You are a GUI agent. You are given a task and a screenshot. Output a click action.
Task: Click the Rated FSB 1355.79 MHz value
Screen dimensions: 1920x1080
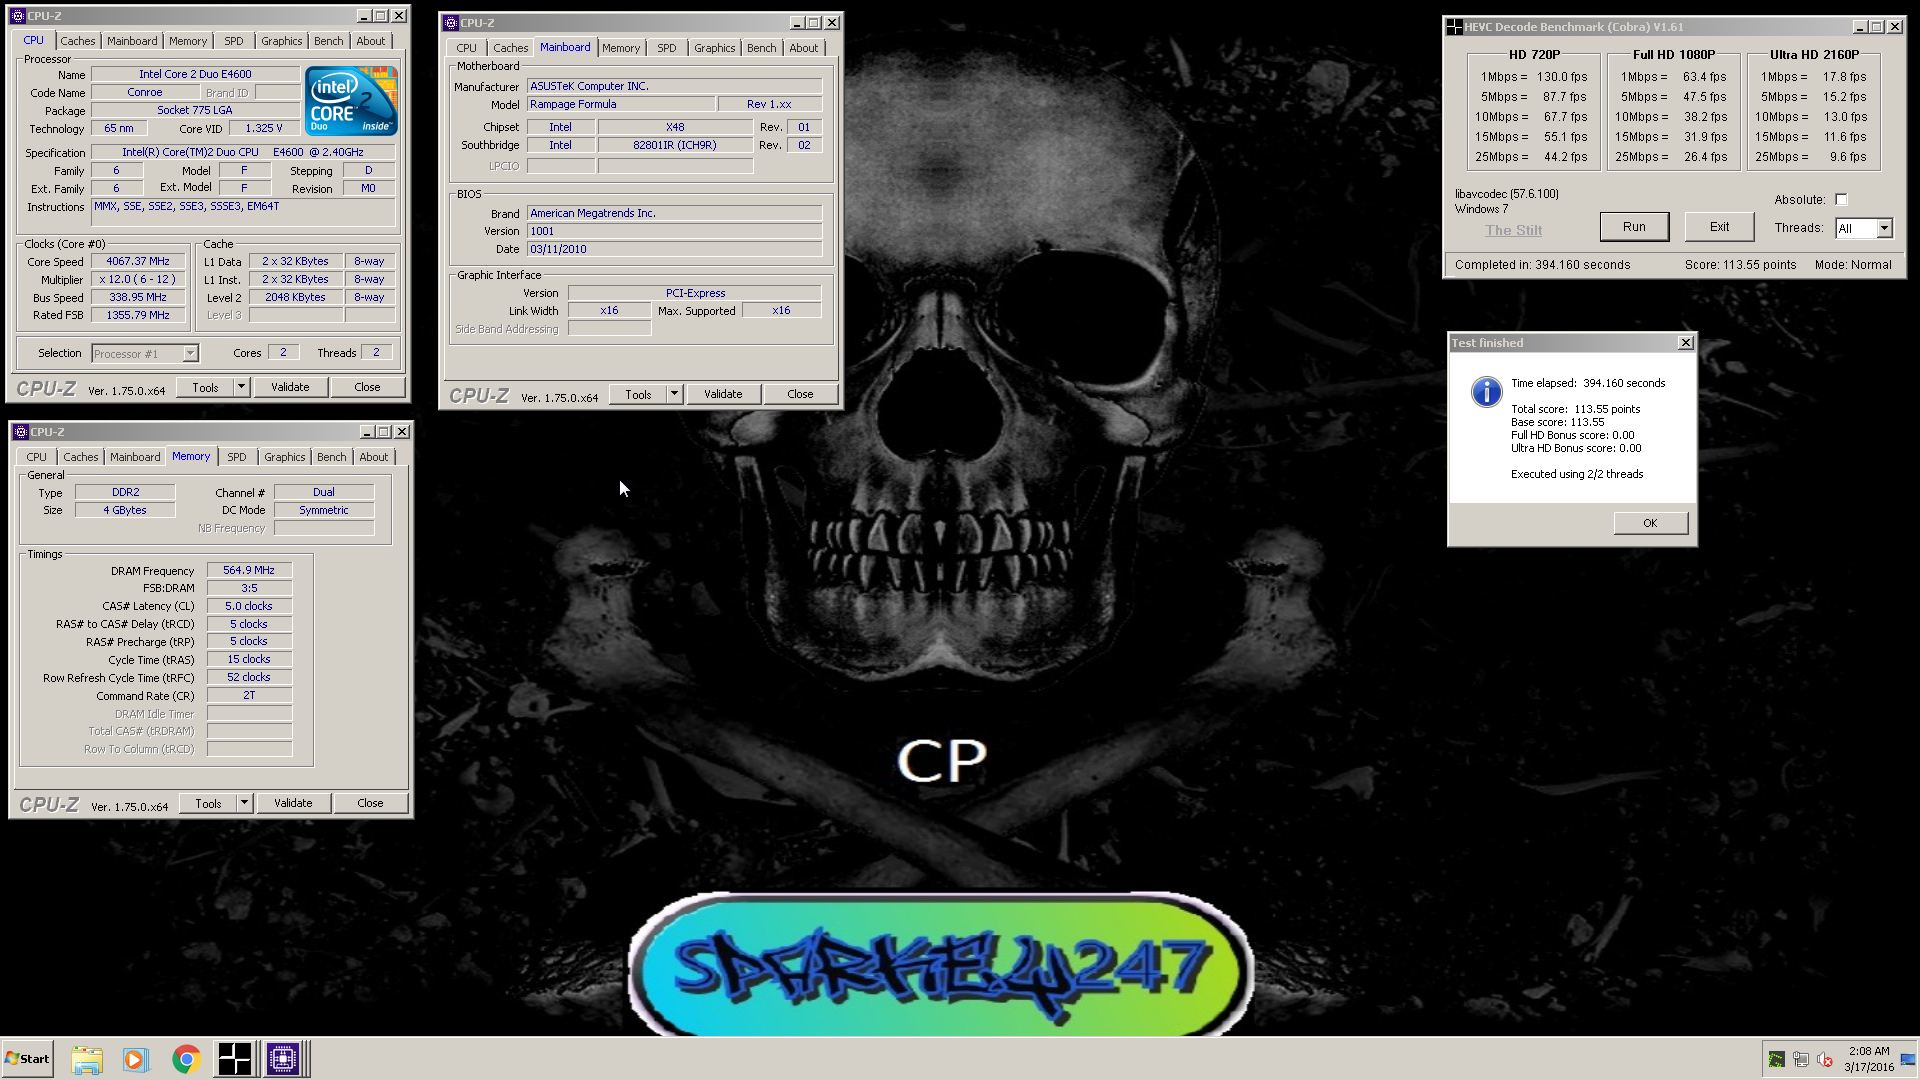(x=138, y=315)
